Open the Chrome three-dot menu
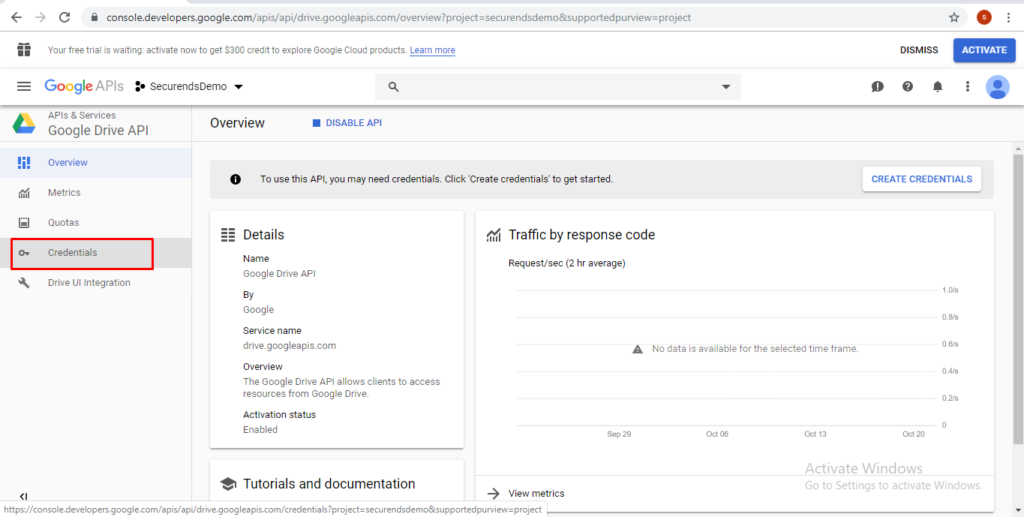 (x=1008, y=18)
